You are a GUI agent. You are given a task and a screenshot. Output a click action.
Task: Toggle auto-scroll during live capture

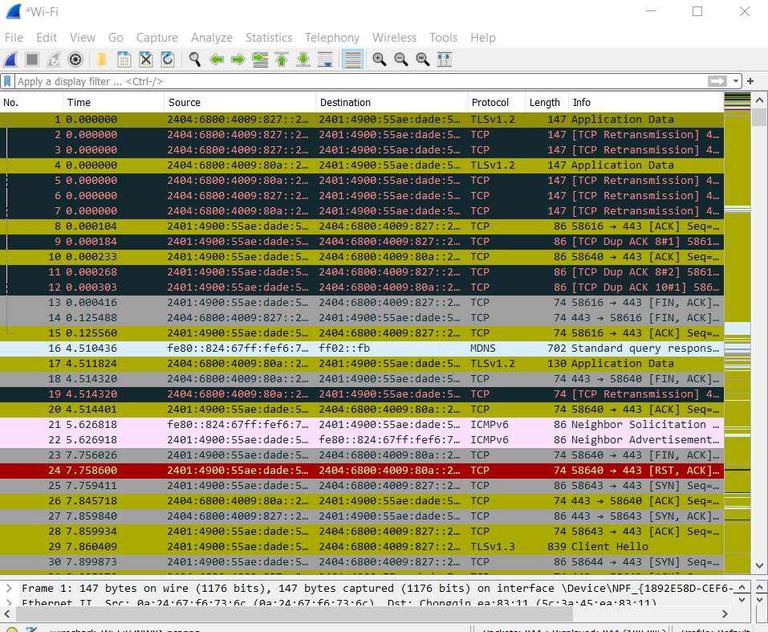tap(325, 60)
